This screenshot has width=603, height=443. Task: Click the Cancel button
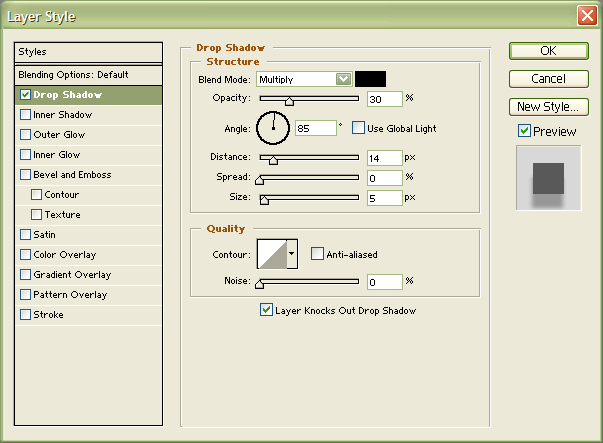548,79
